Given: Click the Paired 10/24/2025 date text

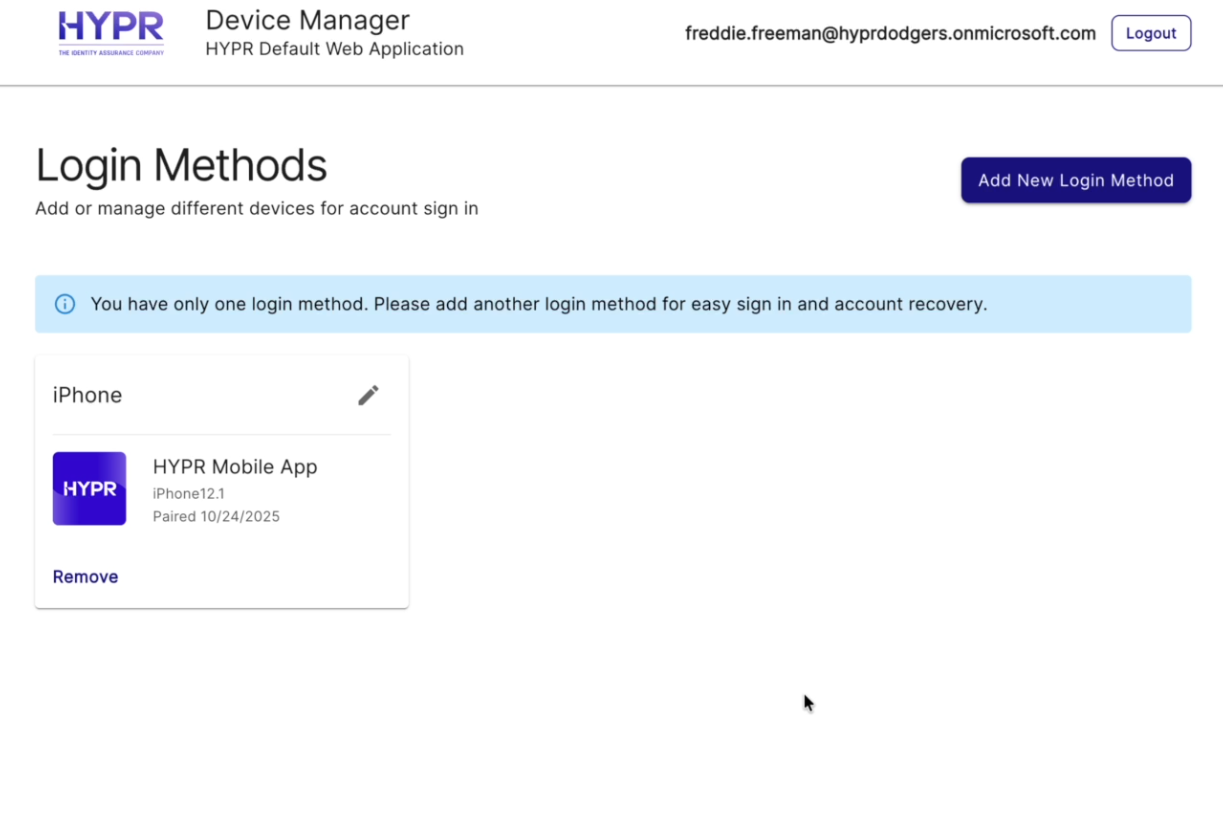Looking at the screenshot, I should [x=216, y=517].
